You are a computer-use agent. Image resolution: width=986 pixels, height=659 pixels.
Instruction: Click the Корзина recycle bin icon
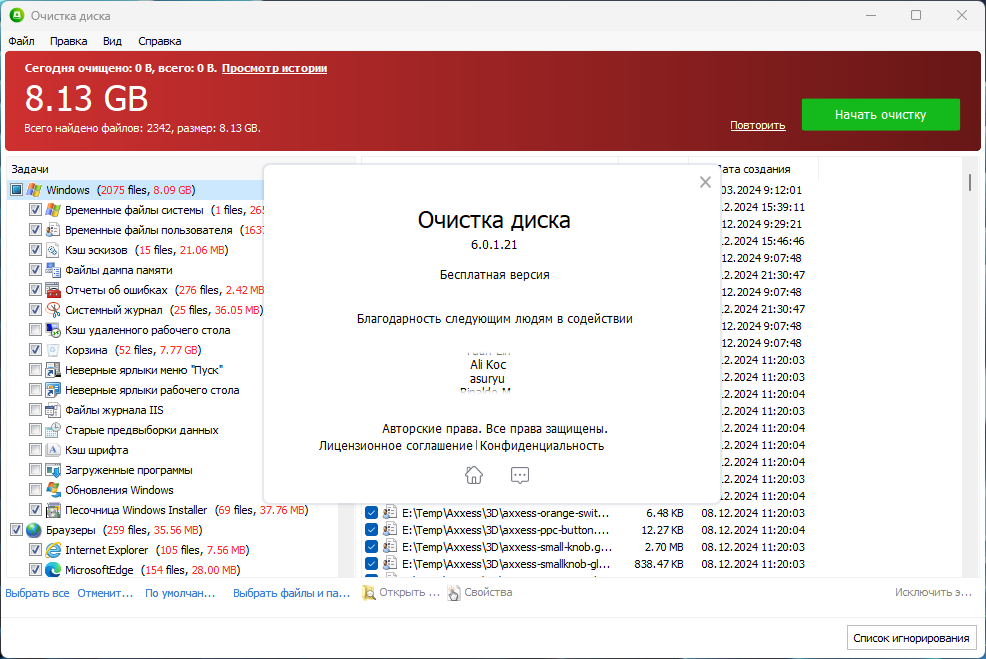tap(53, 350)
